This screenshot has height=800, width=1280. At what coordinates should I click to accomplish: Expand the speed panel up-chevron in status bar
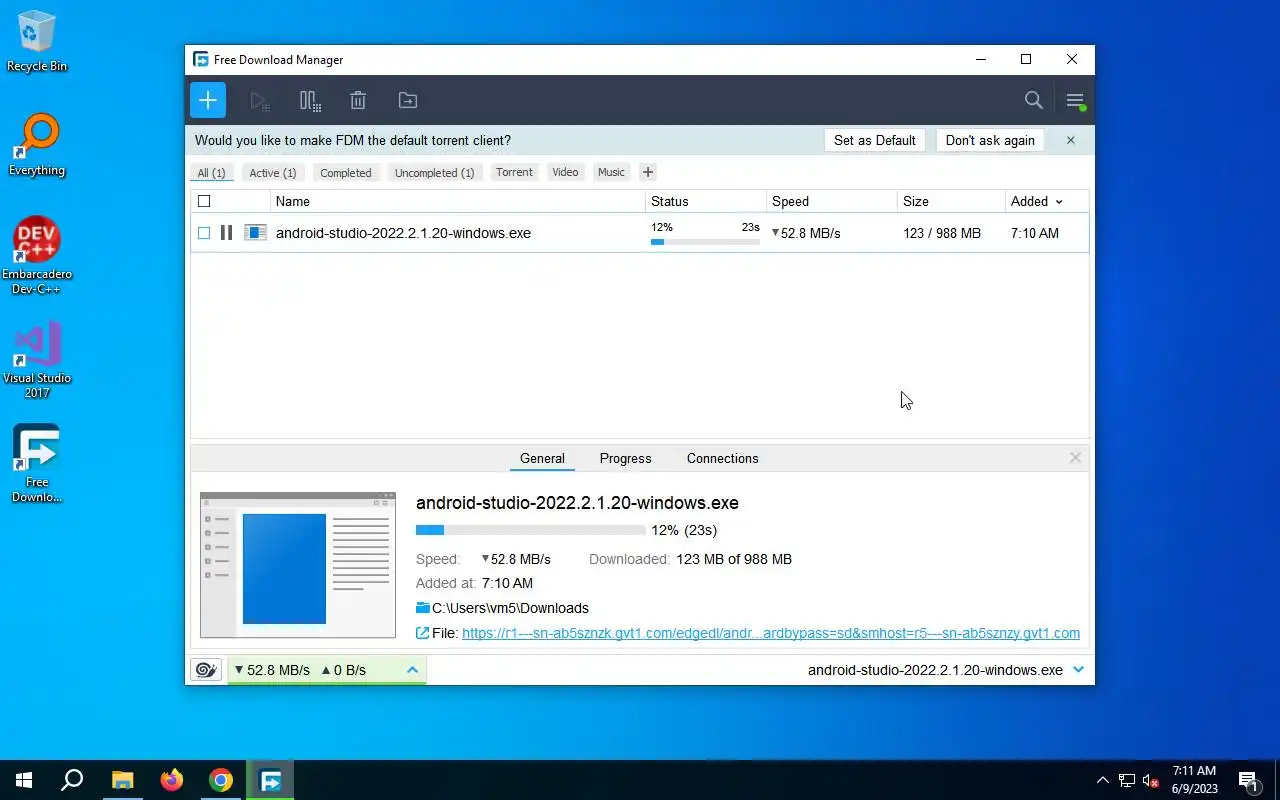pyautogui.click(x=412, y=670)
